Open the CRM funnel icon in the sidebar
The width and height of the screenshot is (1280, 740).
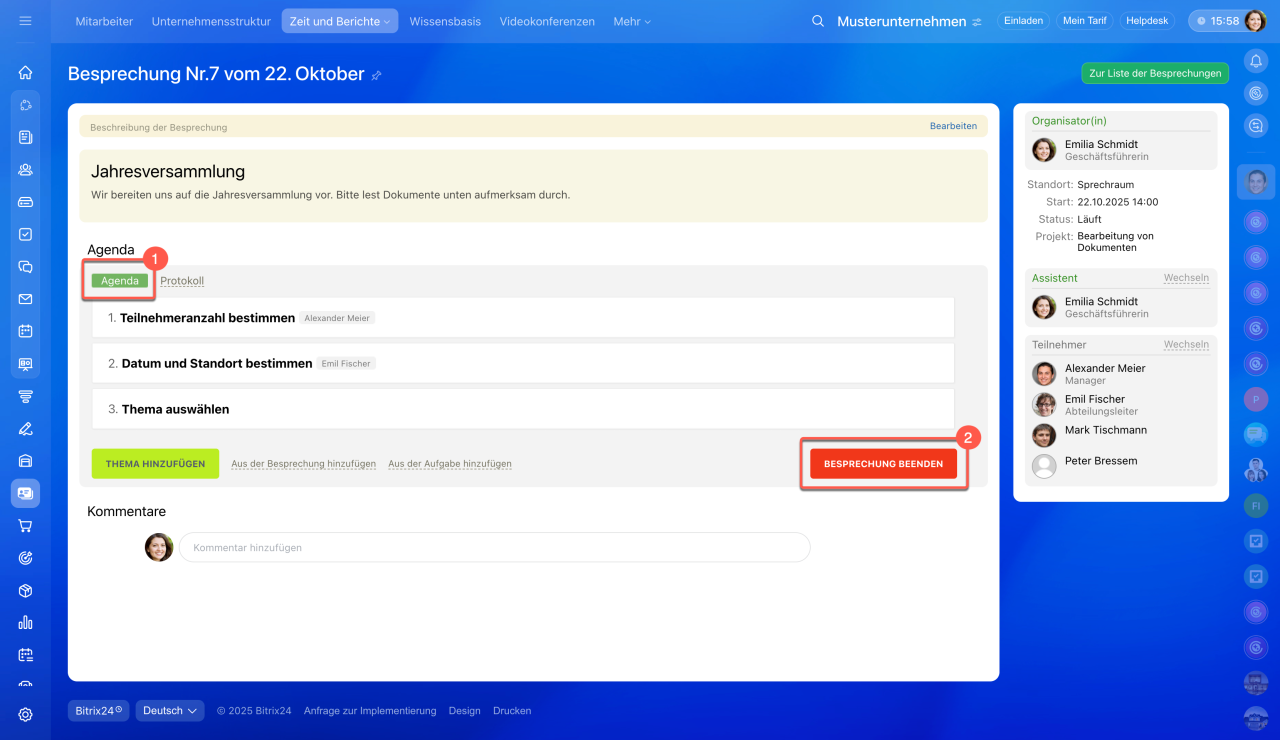[x=25, y=396]
